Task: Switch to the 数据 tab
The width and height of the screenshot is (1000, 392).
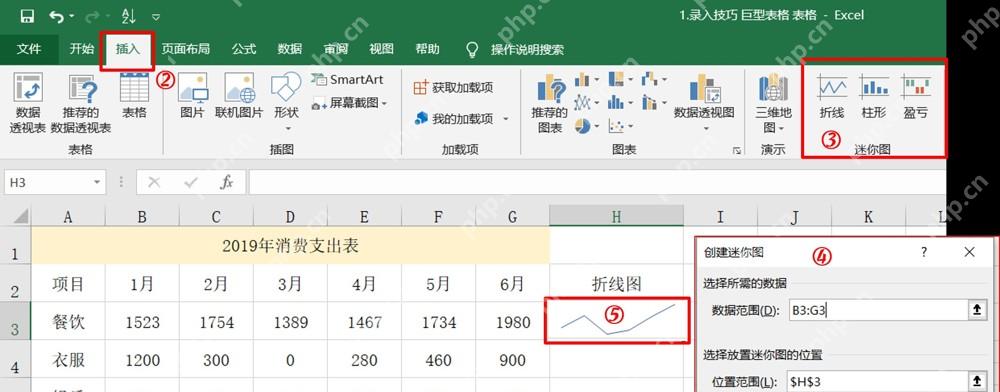Action: point(290,49)
